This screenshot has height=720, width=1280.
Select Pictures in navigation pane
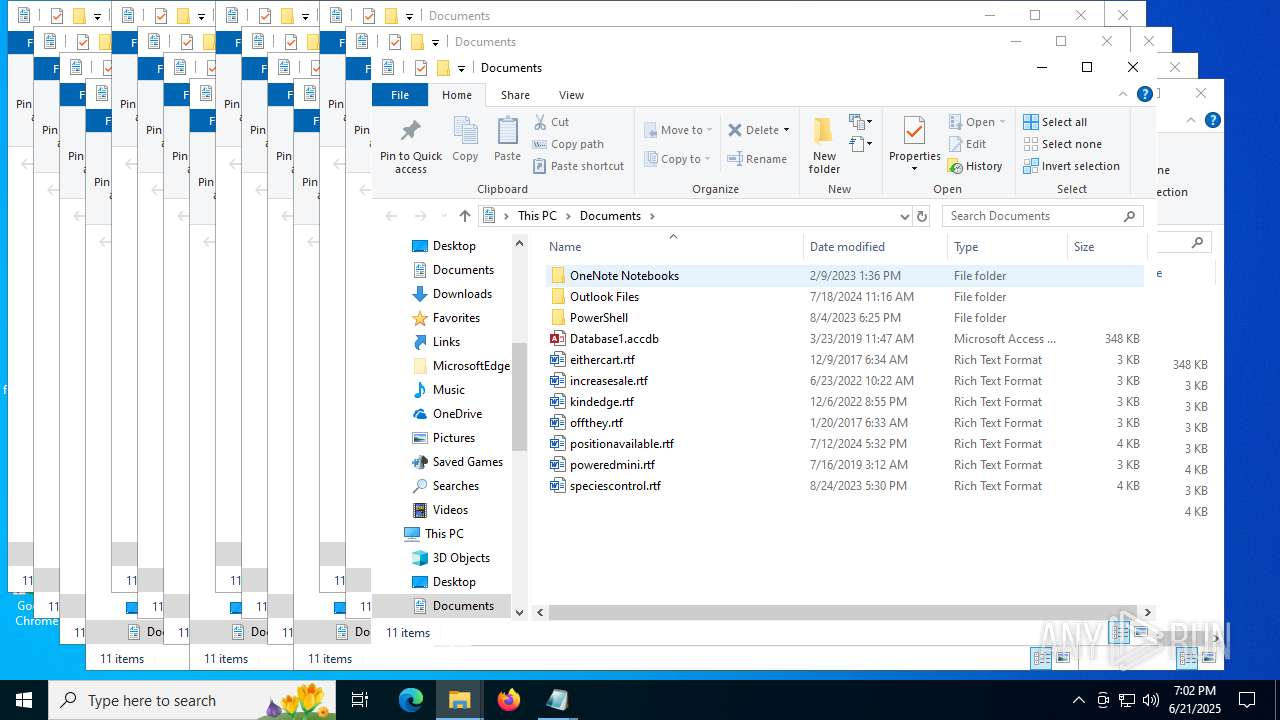pyautogui.click(x=453, y=438)
